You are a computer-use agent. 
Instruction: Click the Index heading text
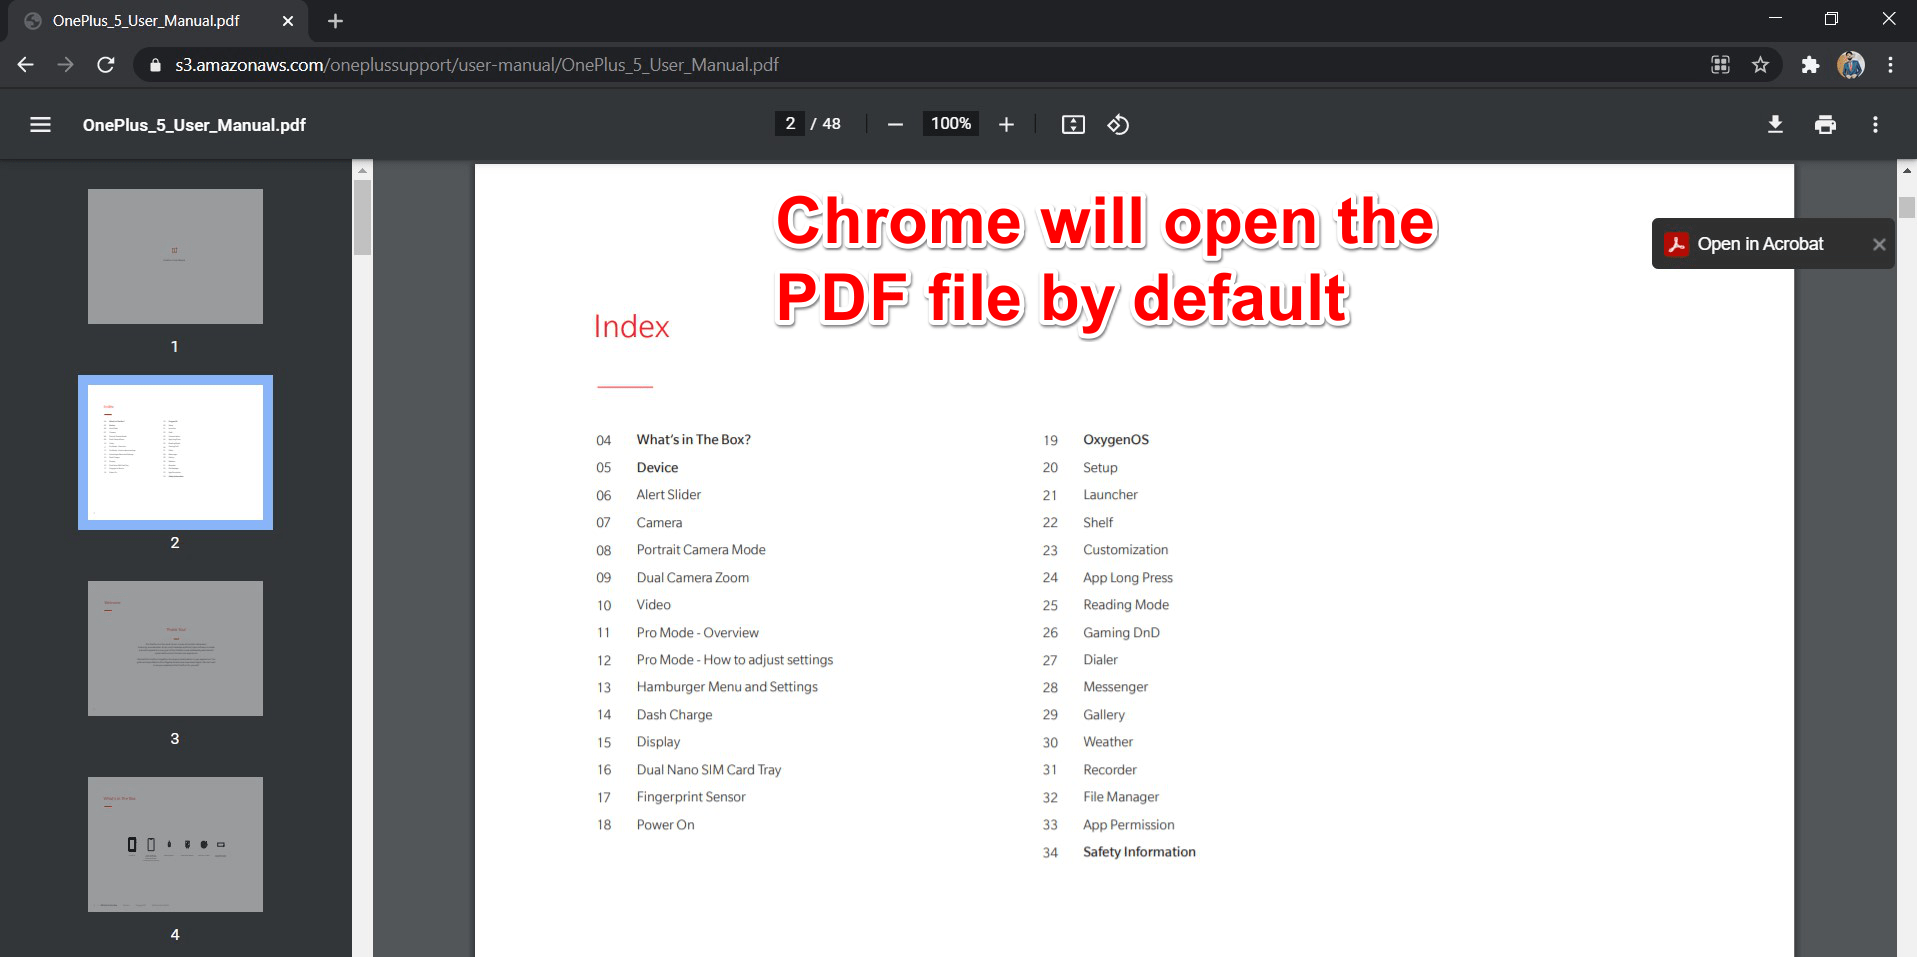point(632,327)
